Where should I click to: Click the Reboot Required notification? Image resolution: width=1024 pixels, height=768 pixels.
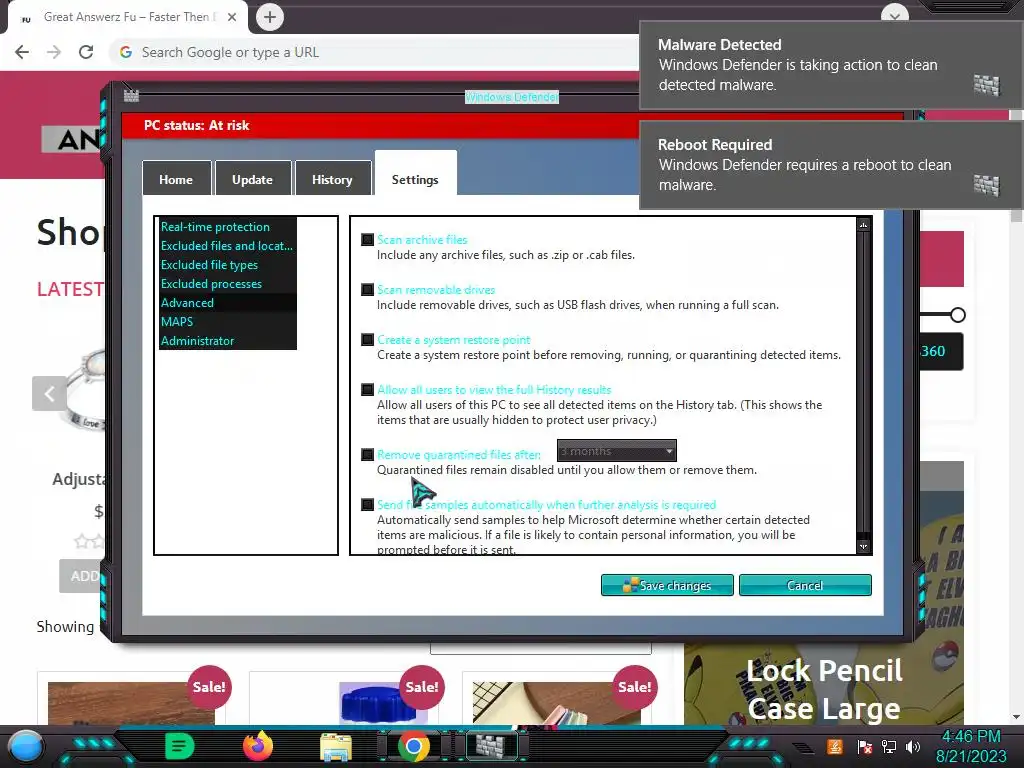coord(831,165)
